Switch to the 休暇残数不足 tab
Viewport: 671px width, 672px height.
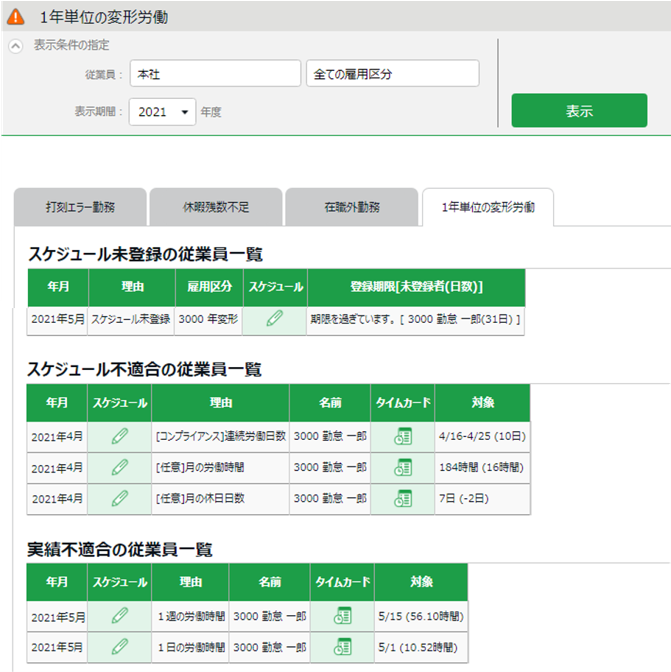216,208
